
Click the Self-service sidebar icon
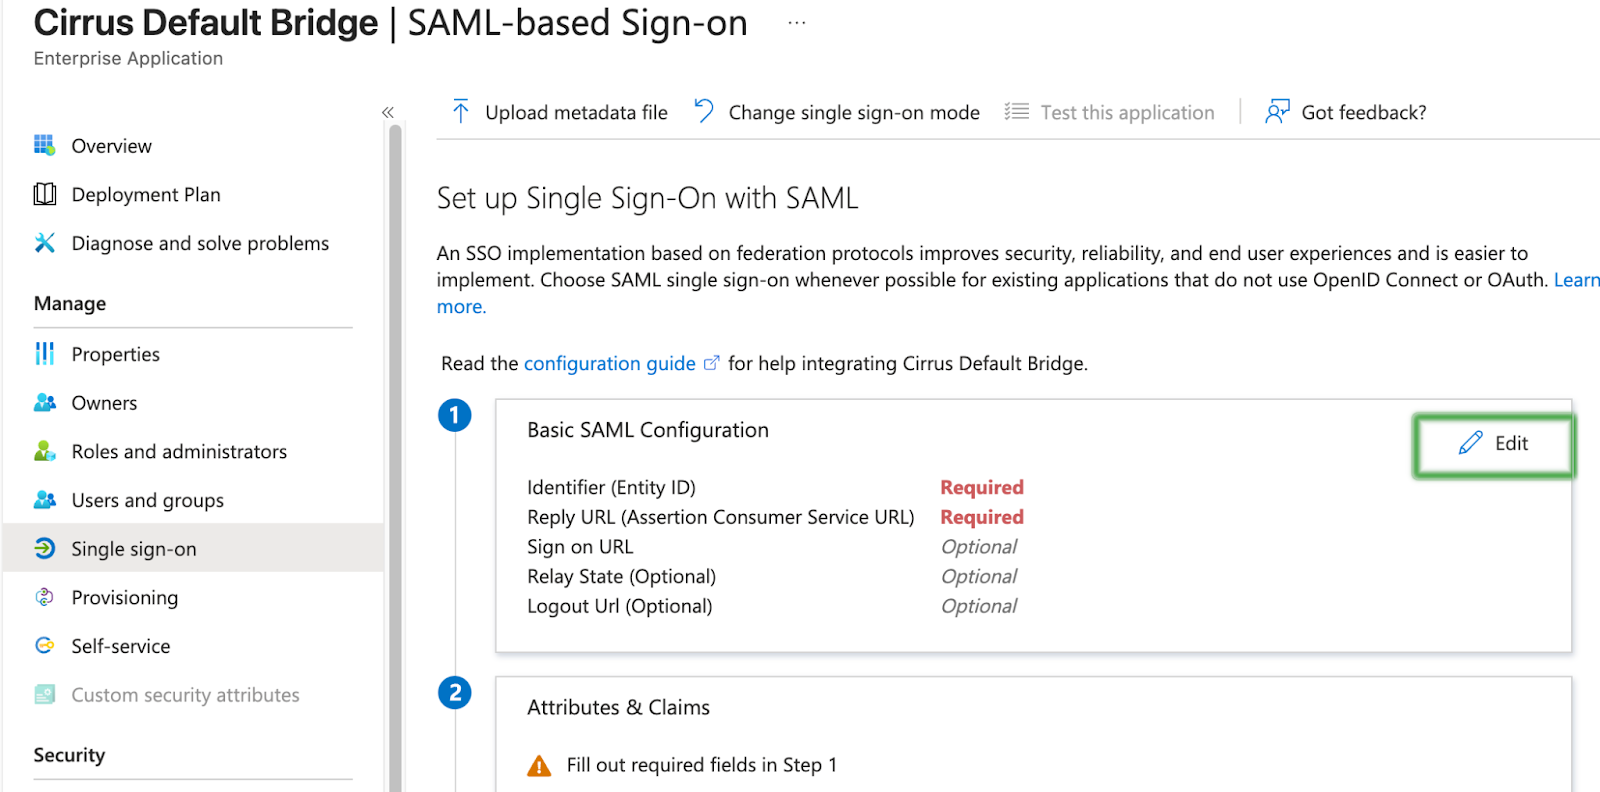(x=44, y=646)
